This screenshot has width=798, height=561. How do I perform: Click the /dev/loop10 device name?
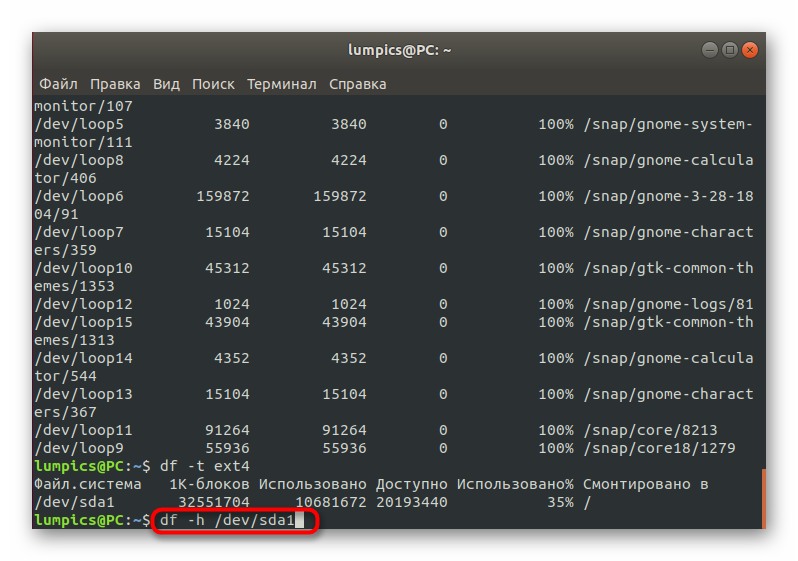pos(83,268)
